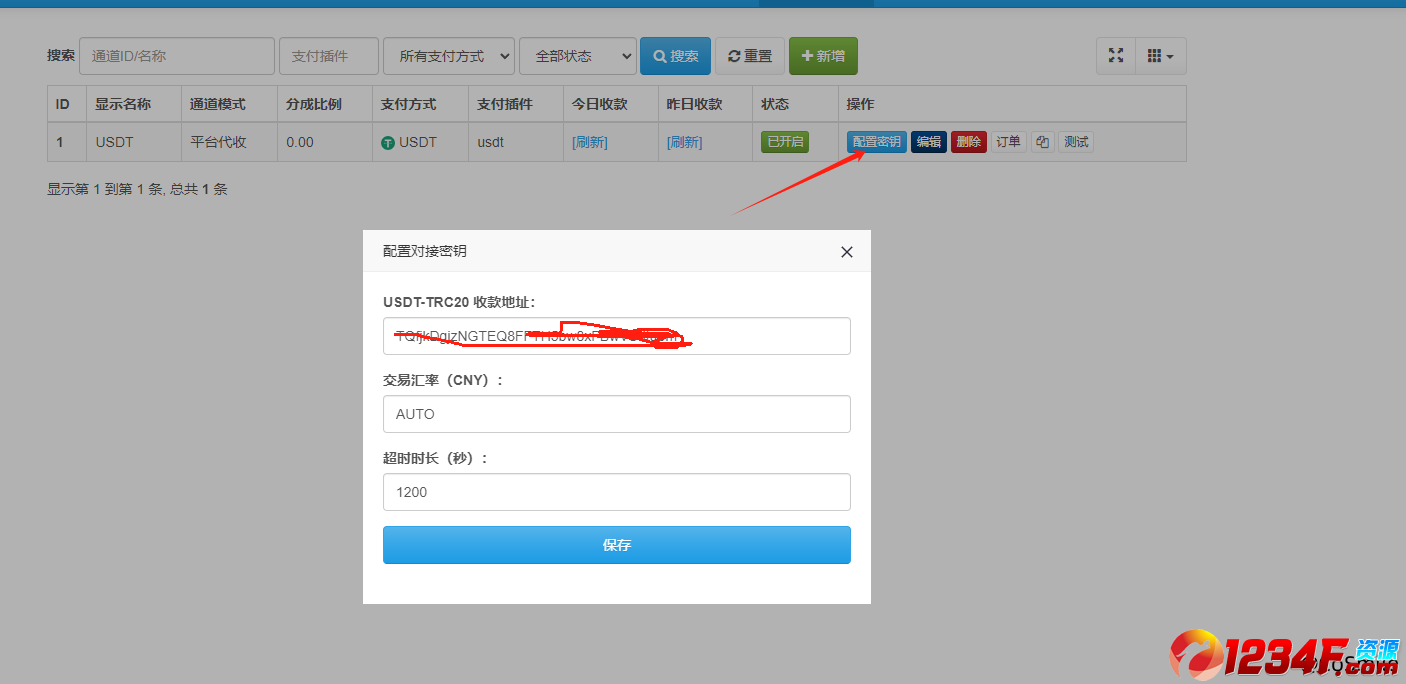This screenshot has height=684, width=1406.
Task: Add a new channel with green button
Action: (x=823, y=56)
